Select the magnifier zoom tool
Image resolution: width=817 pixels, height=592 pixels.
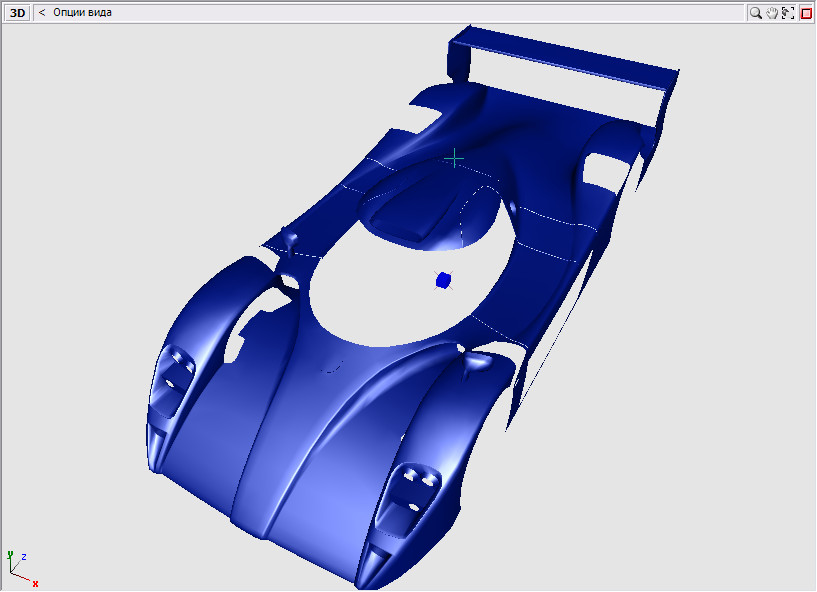pyautogui.click(x=755, y=13)
